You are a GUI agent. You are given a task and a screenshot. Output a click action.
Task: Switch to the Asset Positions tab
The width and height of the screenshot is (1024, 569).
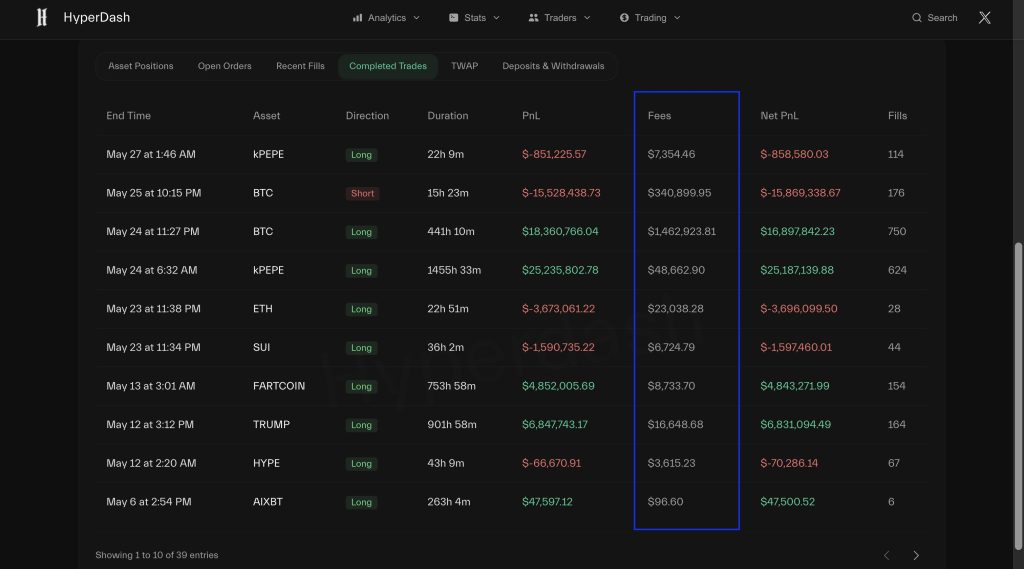tap(140, 66)
